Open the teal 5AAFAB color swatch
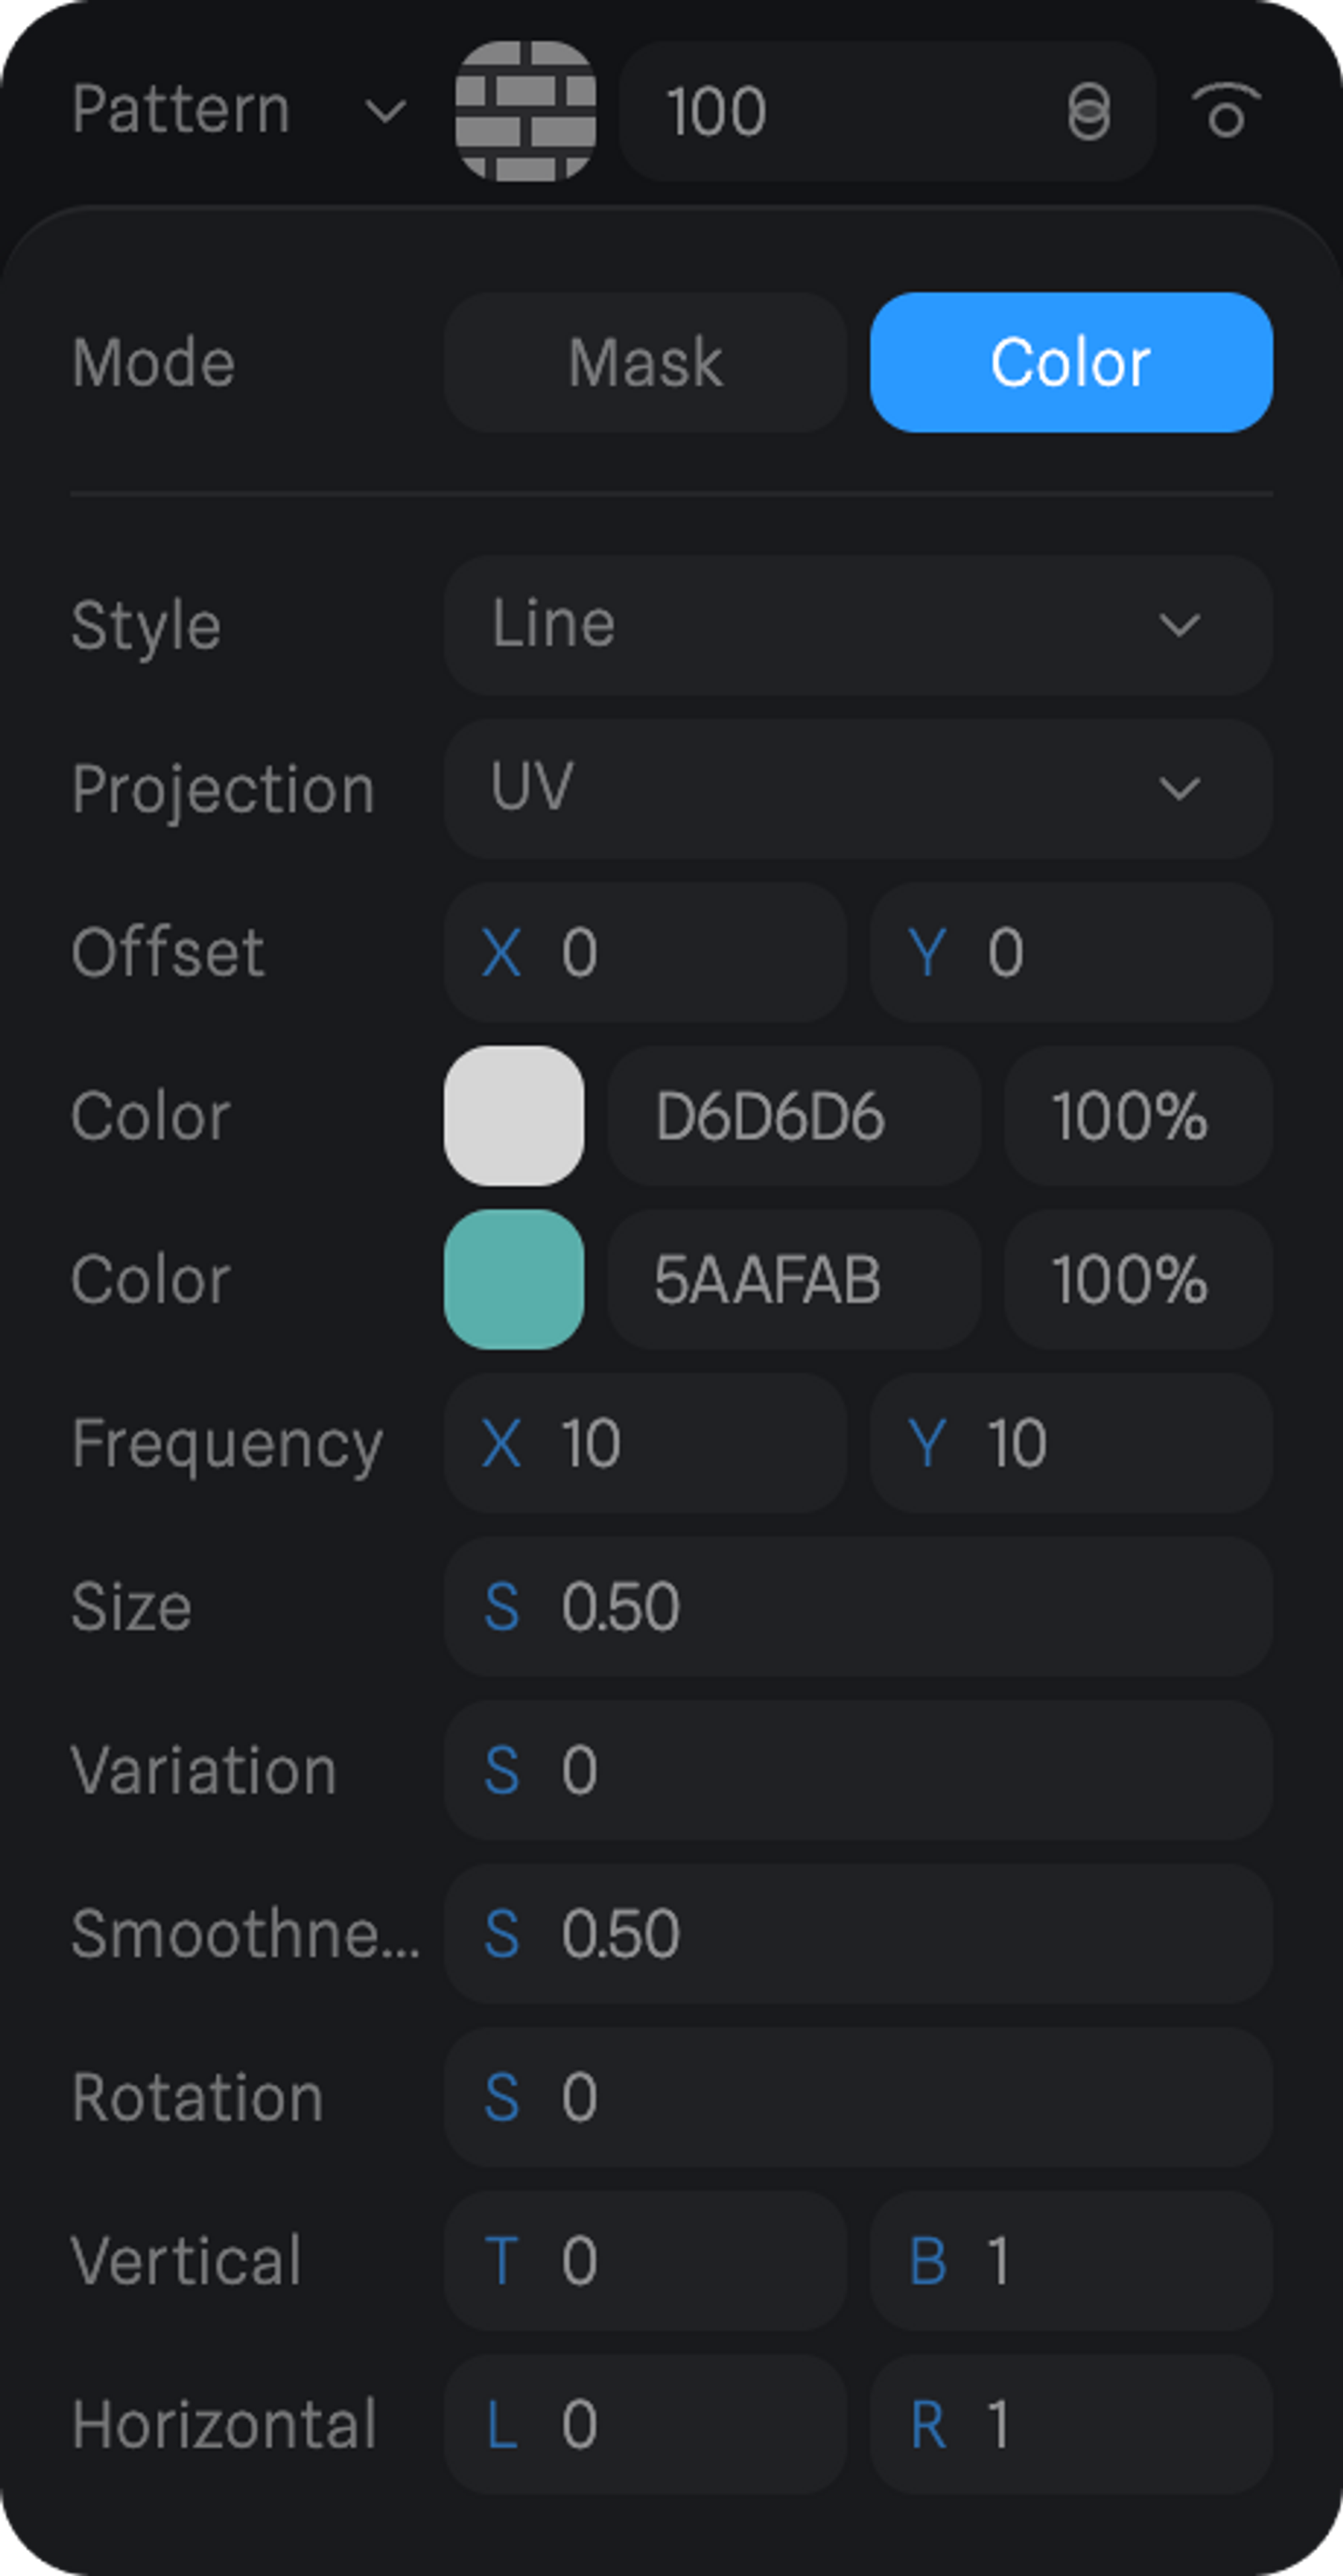Image resolution: width=1343 pixels, height=2576 pixels. (514, 1279)
